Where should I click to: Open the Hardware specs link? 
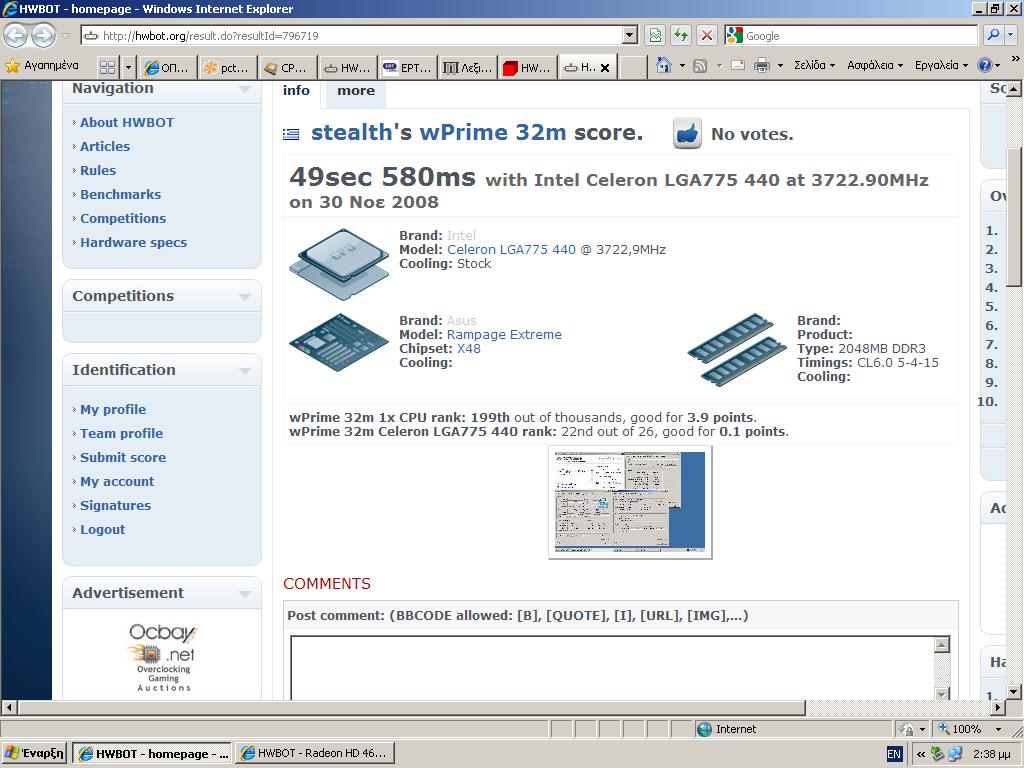click(x=133, y=242)
